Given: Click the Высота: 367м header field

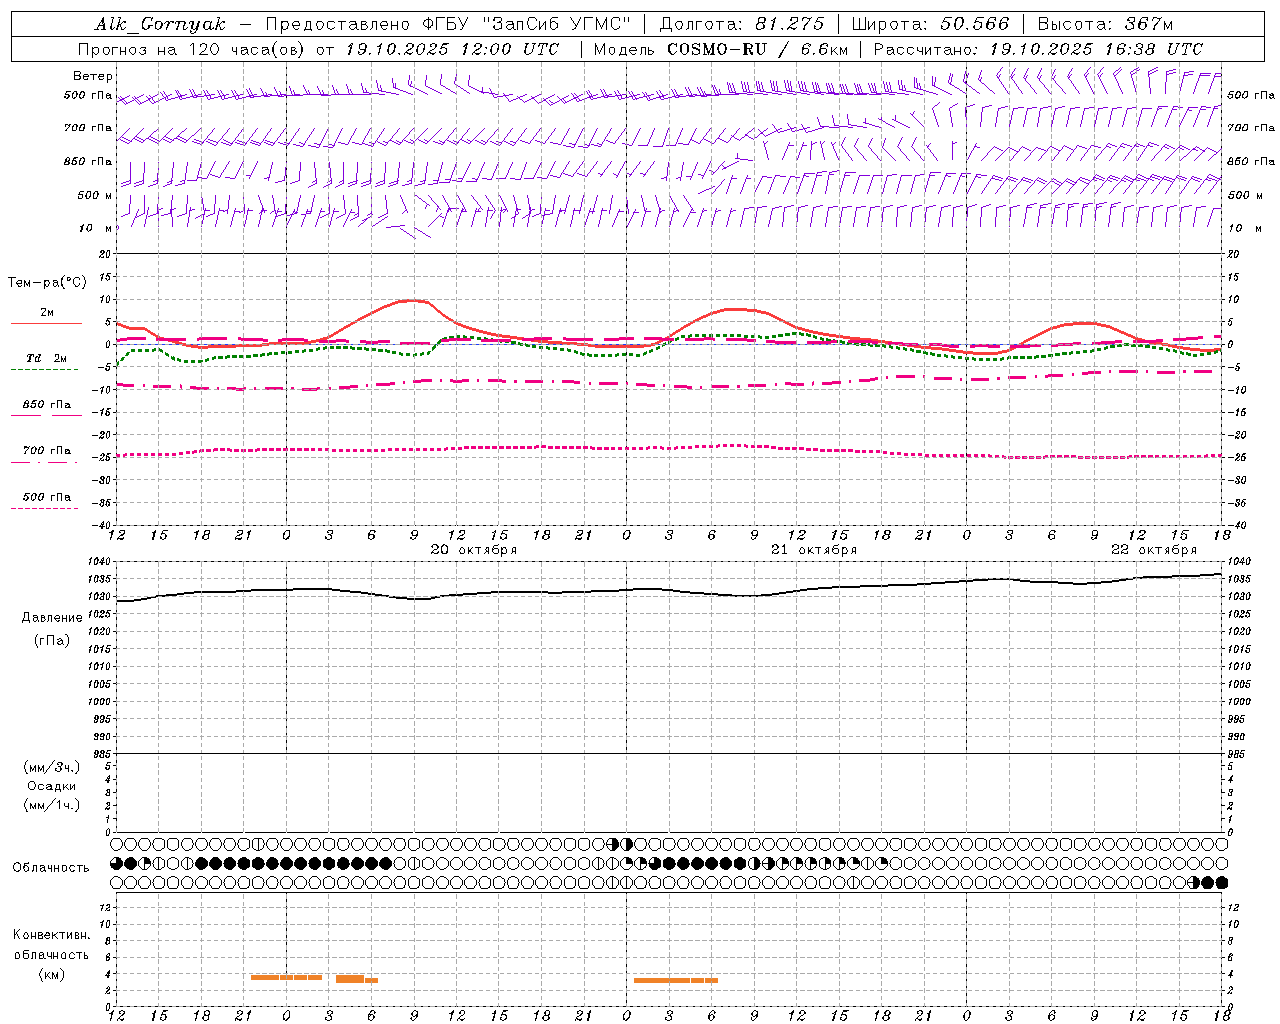Looking at the screenshot, I should 1105,24.
